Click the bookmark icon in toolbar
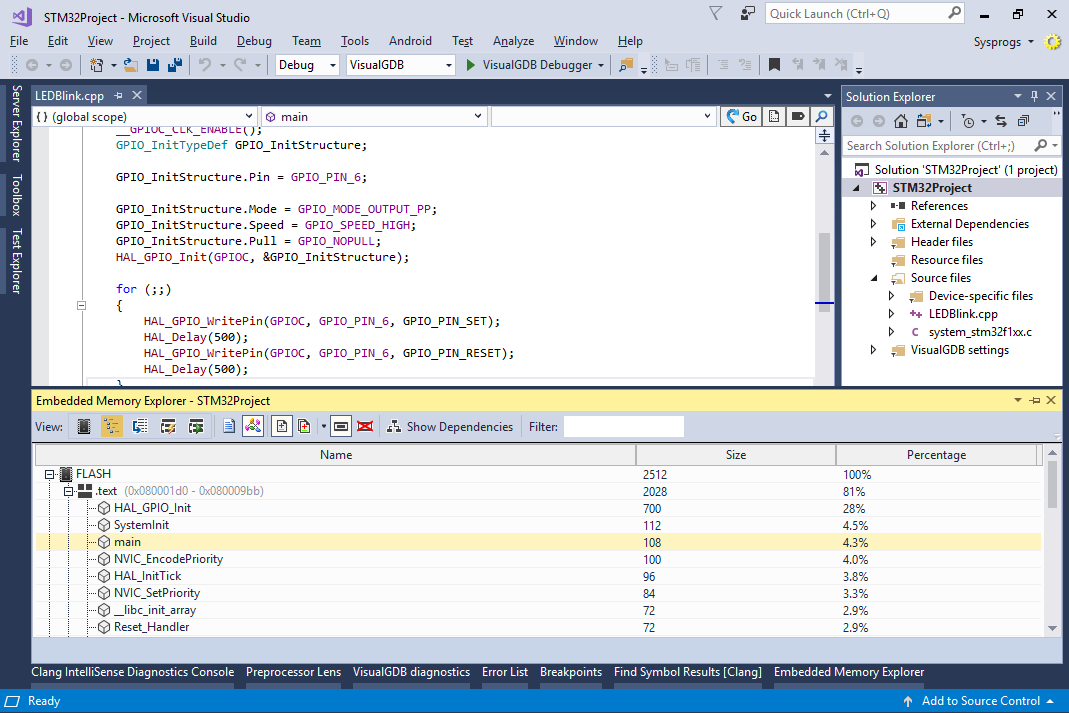 click(x=774, y=65)
